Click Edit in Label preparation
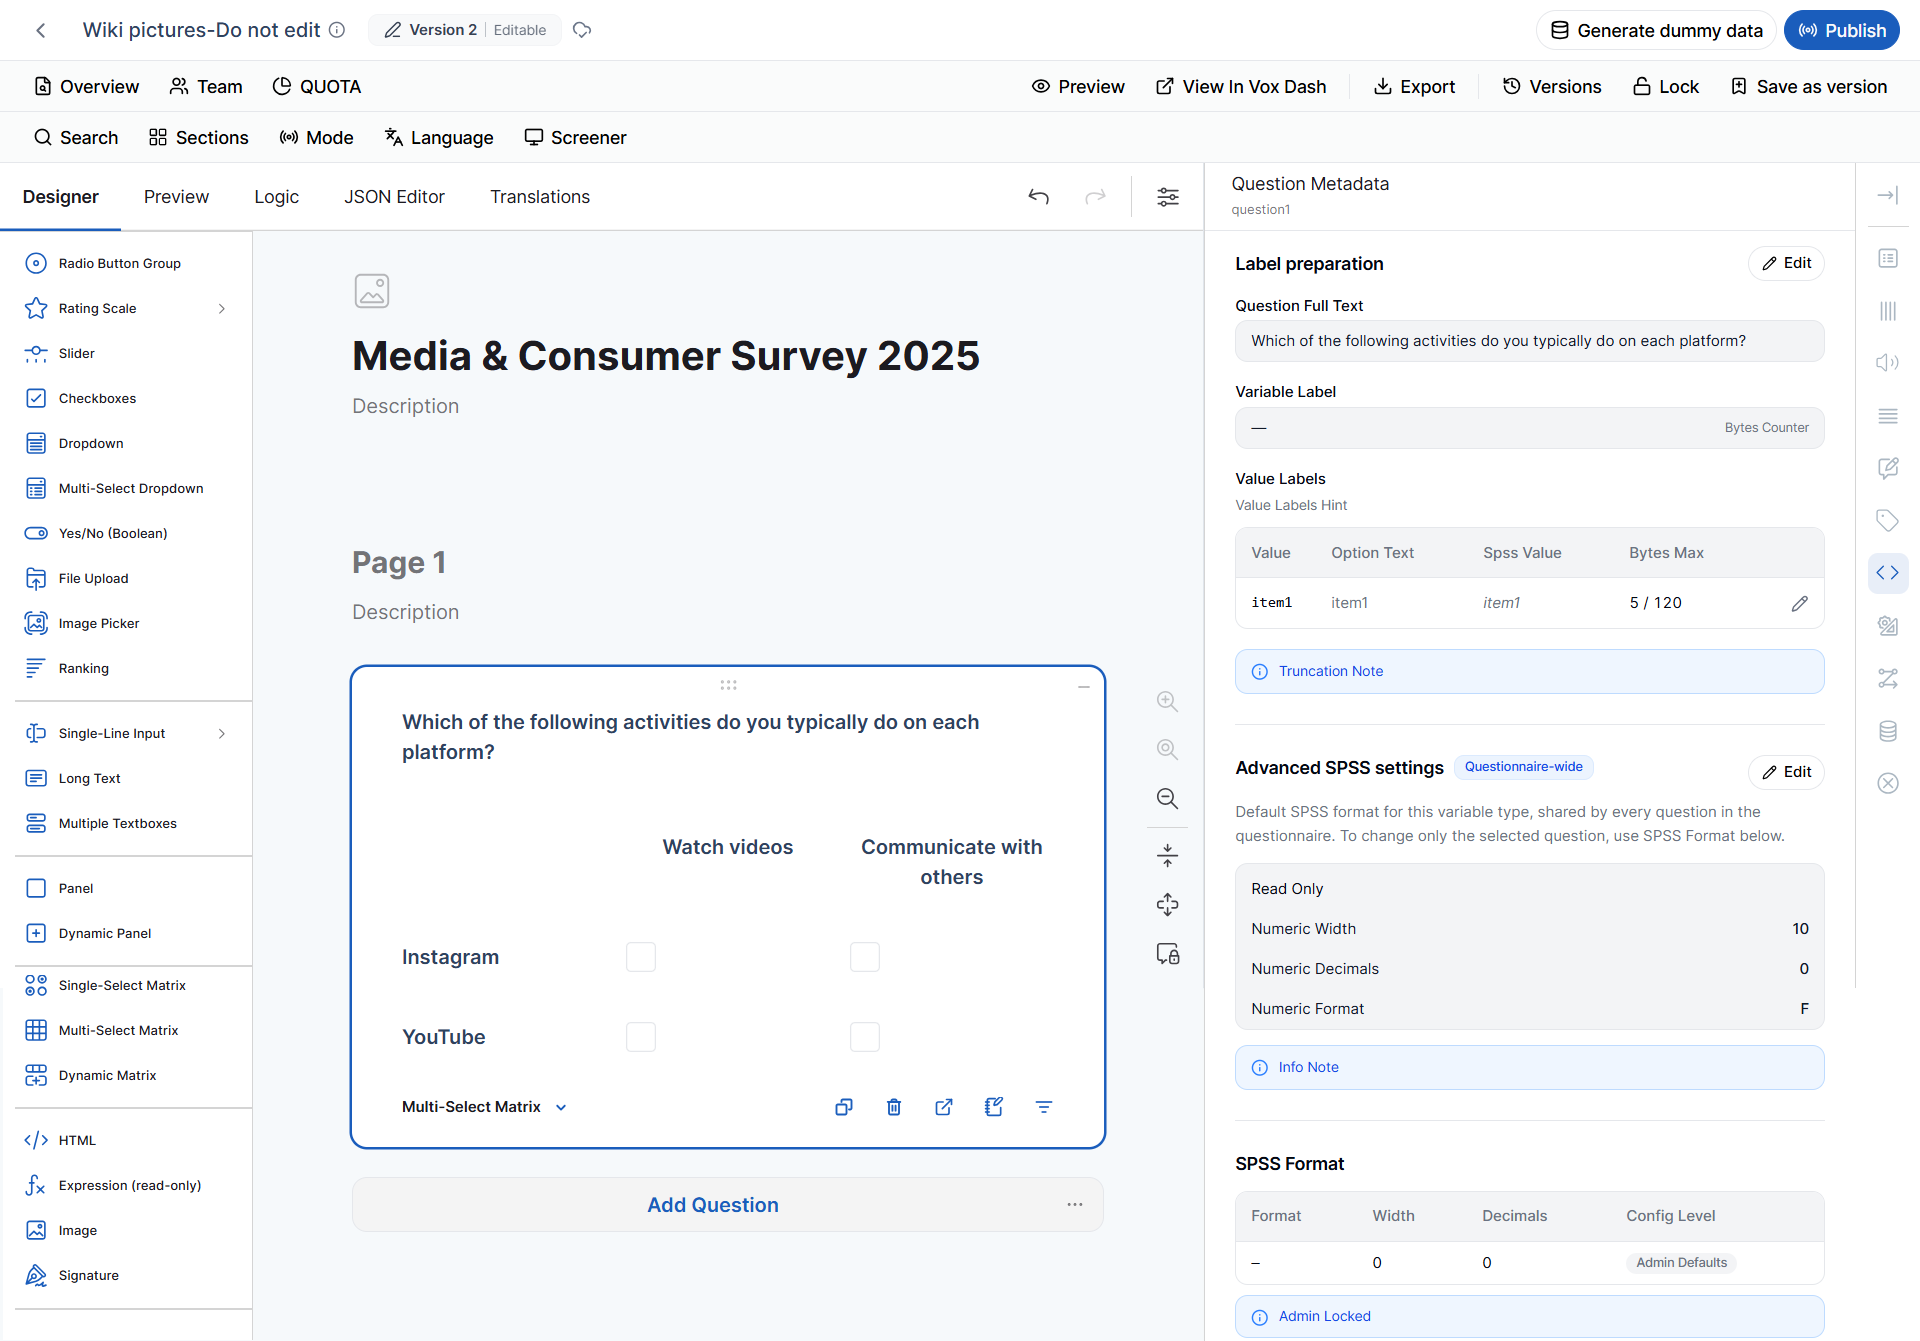The height and width of the screenshot is (1341, 1920). 1786,263
